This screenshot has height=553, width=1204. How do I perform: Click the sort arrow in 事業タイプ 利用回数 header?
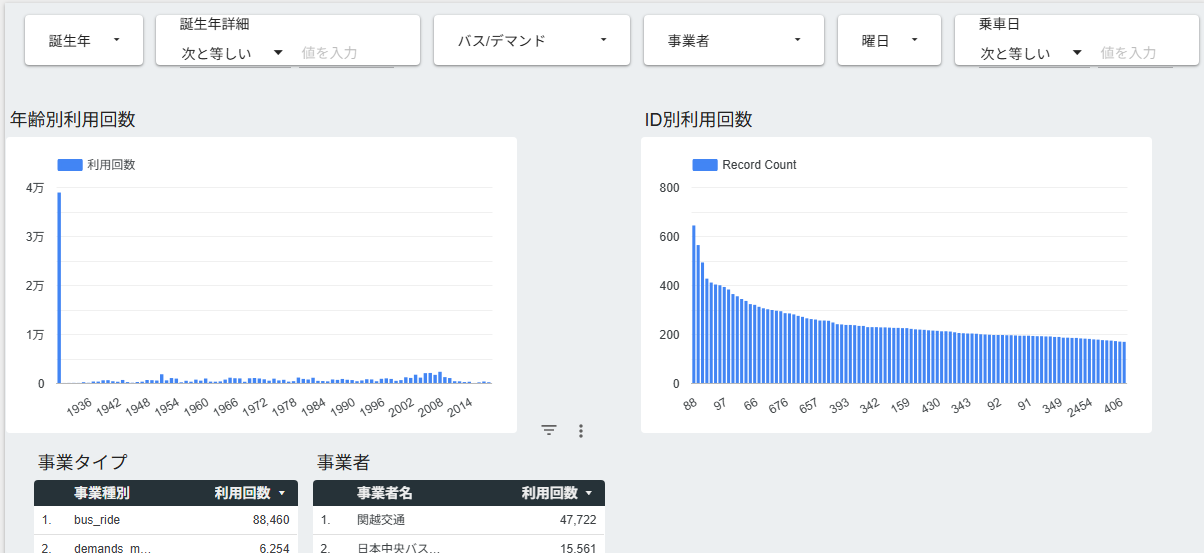[x=282, y=493]
